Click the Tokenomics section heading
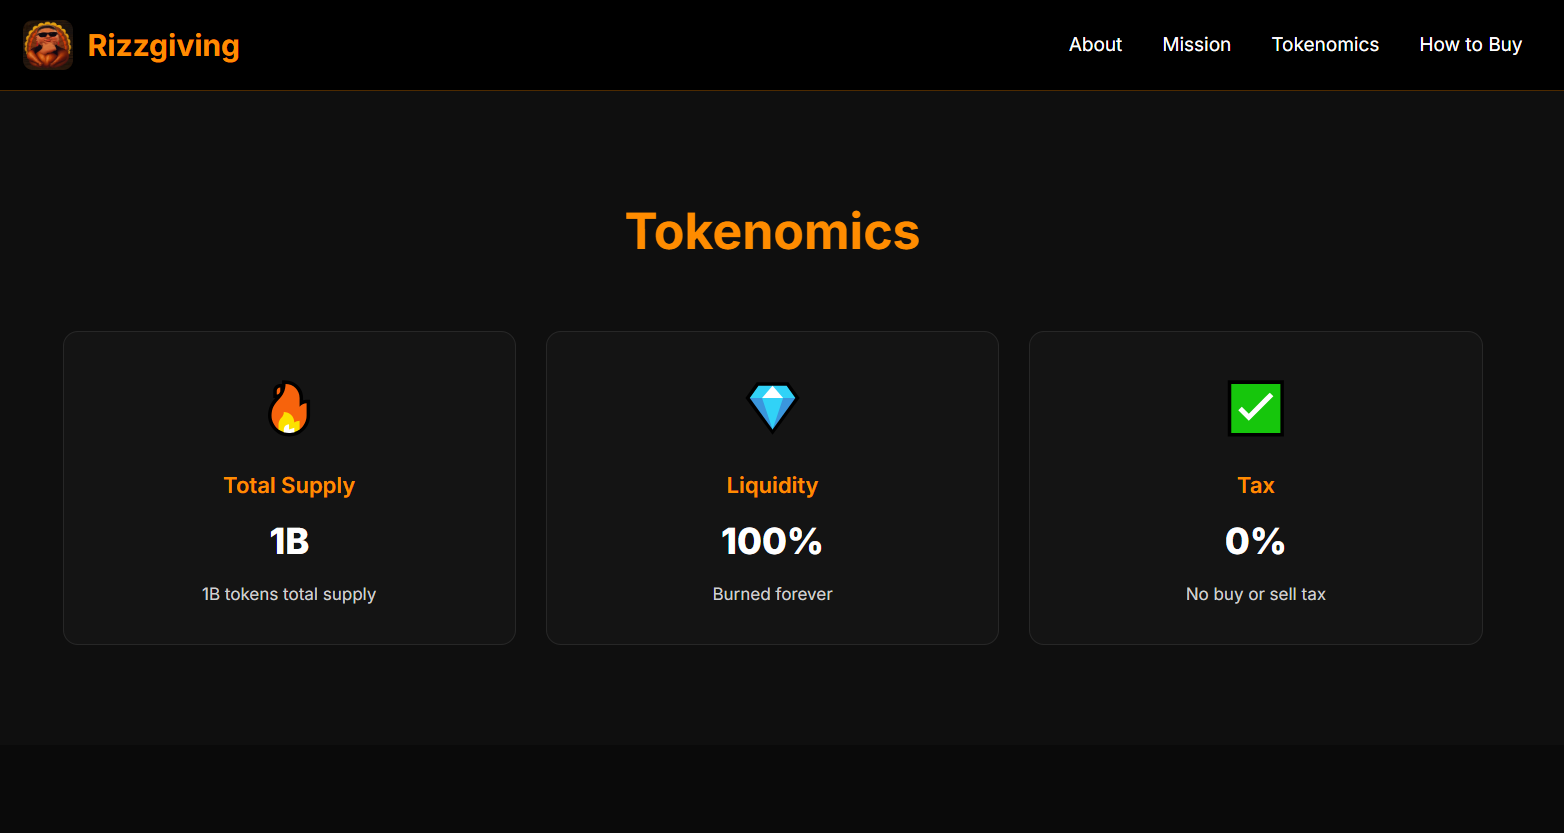1564x833 pixels. (x=772, y=232)
